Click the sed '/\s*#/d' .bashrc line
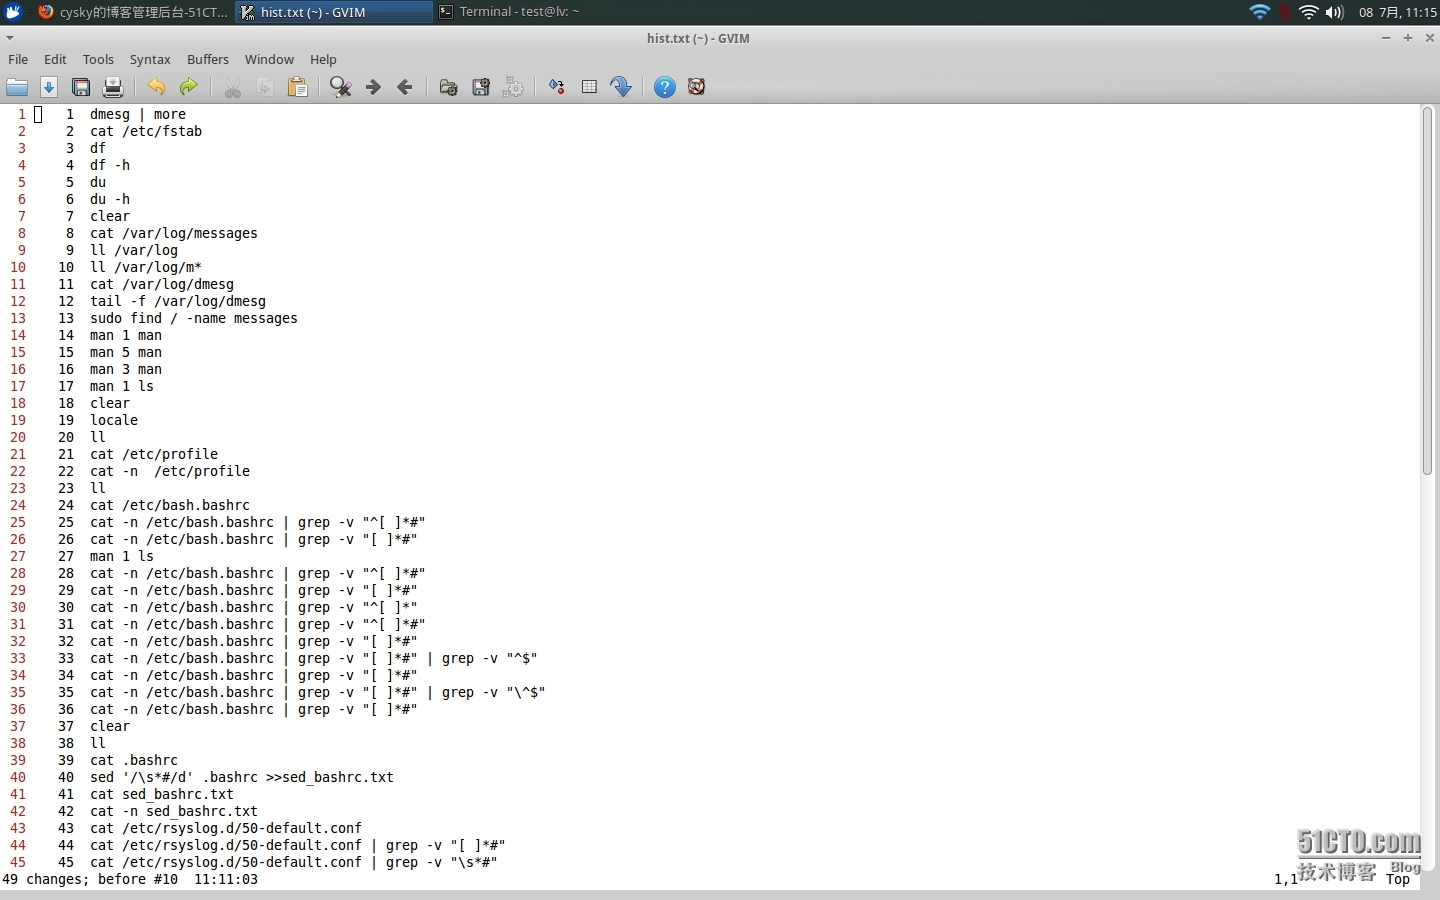1440x900 pixels. (x=242, y=777)
